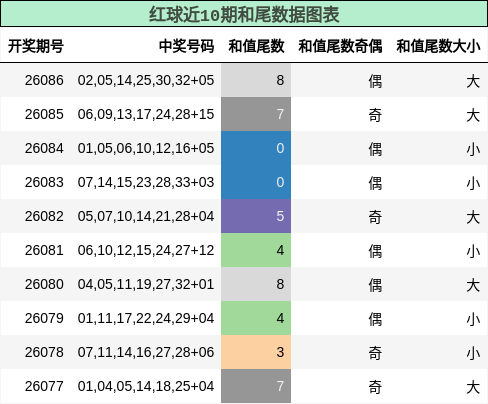This screenshot has width=488, height=404.
Task: Click the orange tail cell 3 for 26078
Action: 256,352
